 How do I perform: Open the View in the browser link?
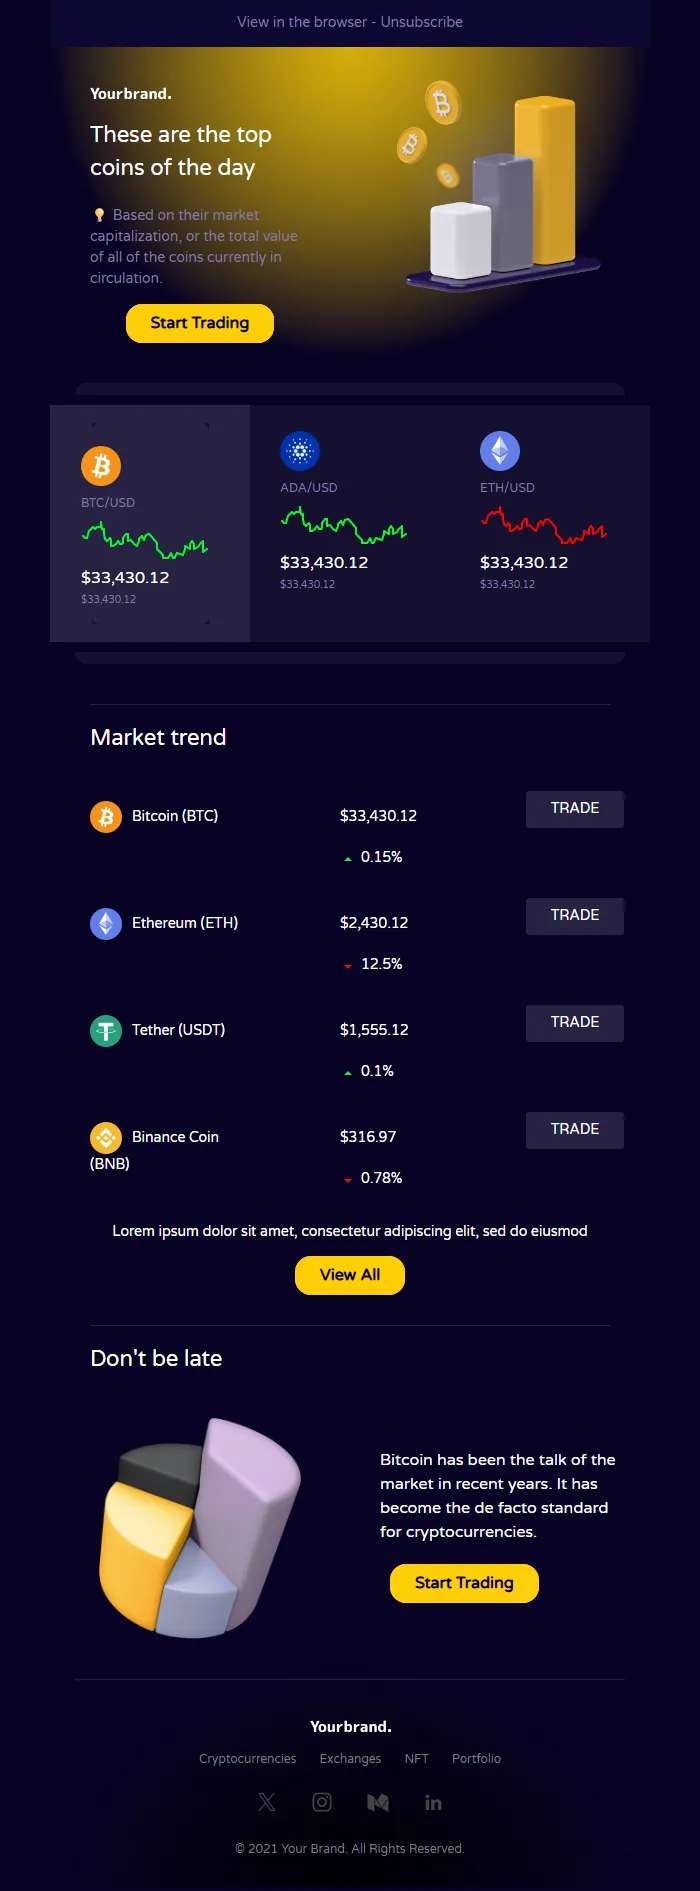pos(302,22)
